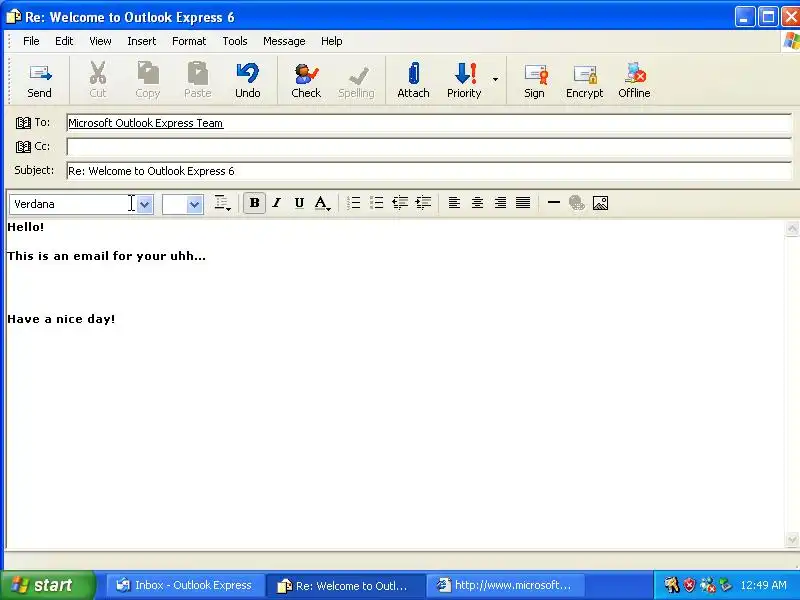The height and width of the screenshot is (600, 800).
Task: Open the Cc address book icon
Action: click(x=23, y=147)
